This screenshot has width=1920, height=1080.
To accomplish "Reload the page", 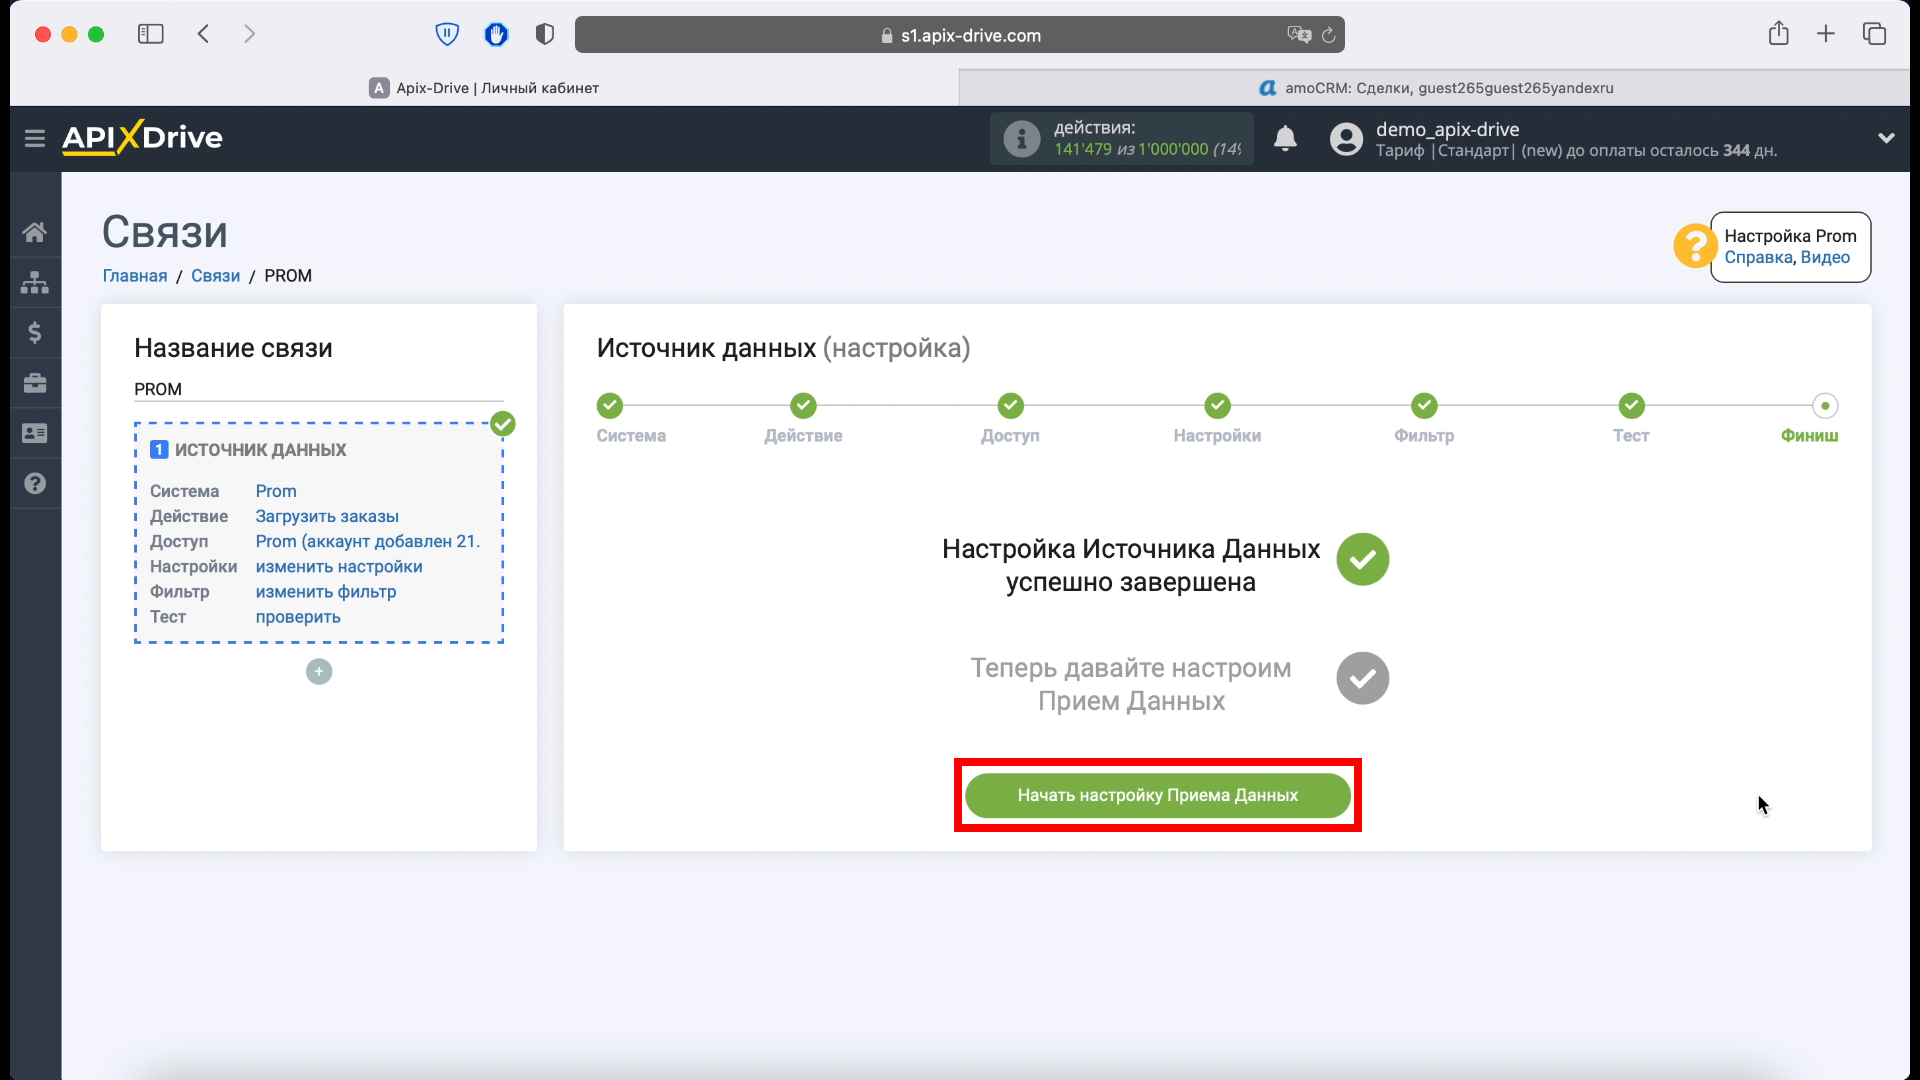I will (1329, 35).
